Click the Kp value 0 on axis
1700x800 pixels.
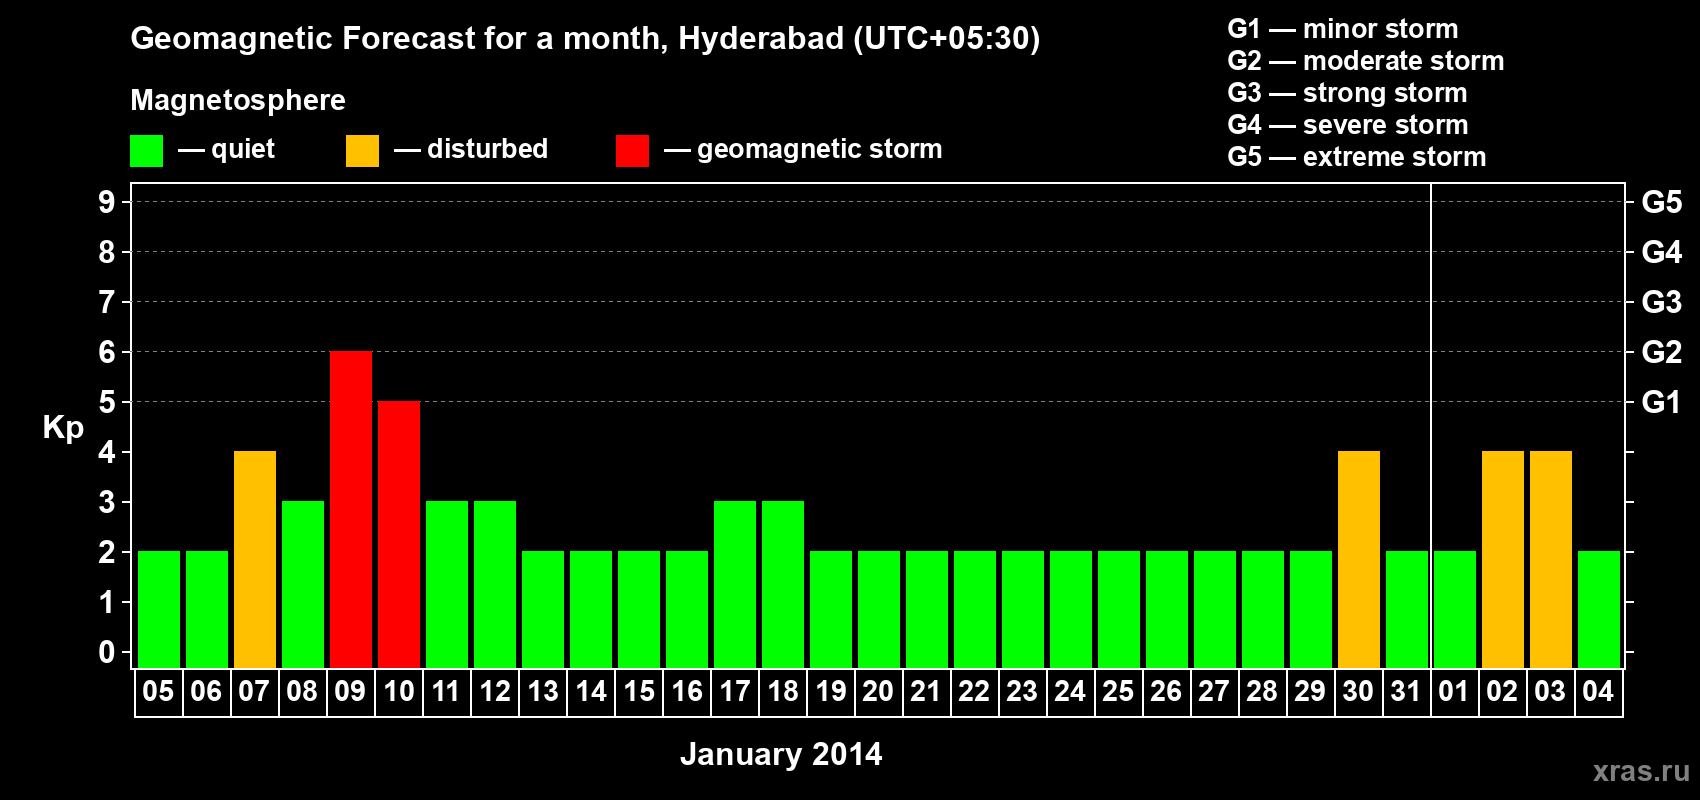click(107, 652)
